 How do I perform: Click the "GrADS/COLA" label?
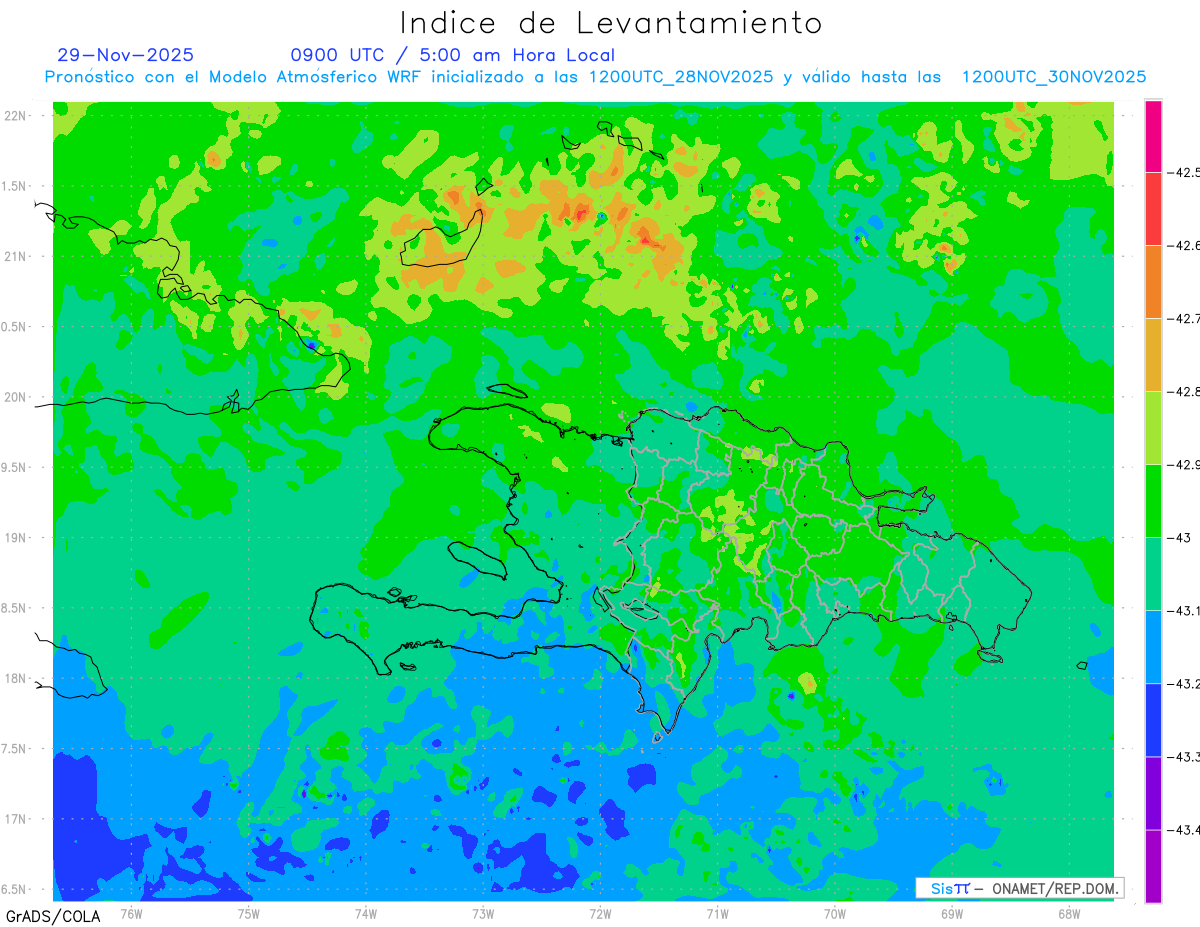(x=53, y=915)
